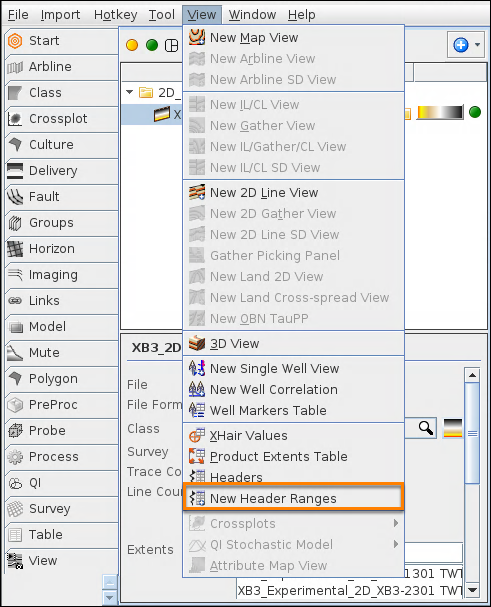491x607 pixels.
Task: Click the Well Markers Table icon
Action: point(197,410)
